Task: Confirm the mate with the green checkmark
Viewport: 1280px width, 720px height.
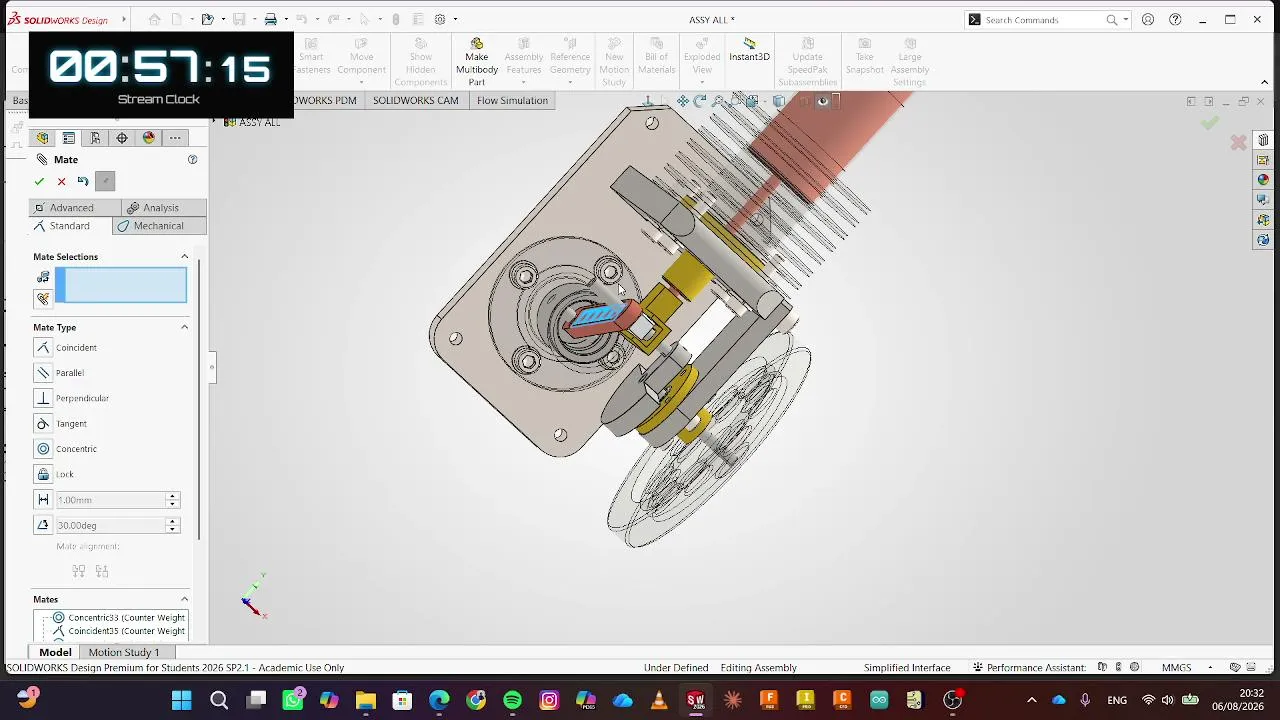Action: point(39,181)
